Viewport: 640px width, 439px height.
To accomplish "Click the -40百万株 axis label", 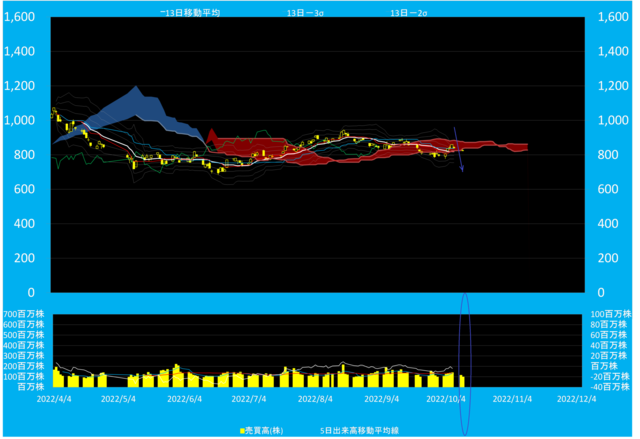I will [x=608, y=387].
